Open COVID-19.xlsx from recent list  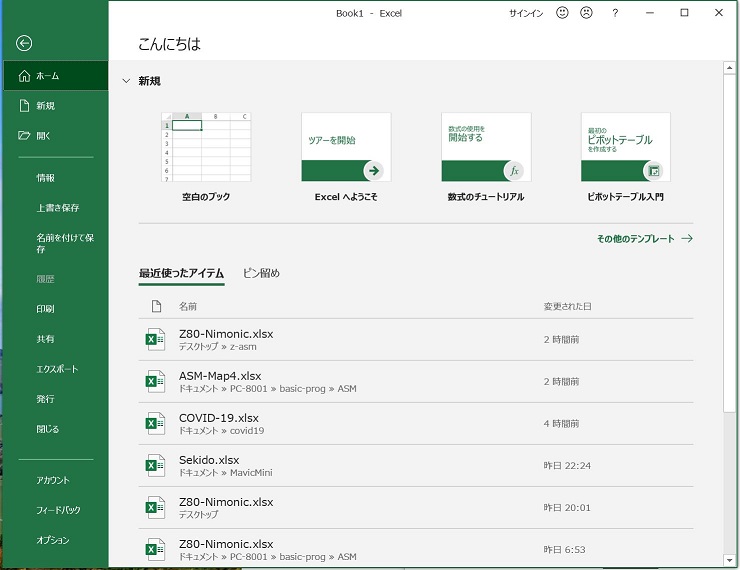pos(416,423)
